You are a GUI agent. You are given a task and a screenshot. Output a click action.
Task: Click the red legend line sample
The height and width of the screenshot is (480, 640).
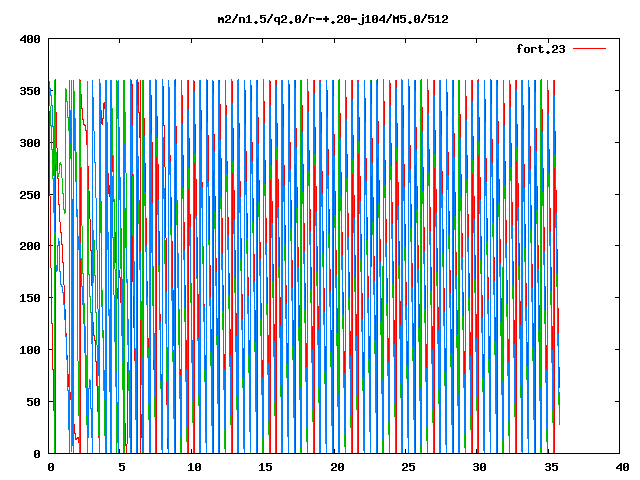589,49
